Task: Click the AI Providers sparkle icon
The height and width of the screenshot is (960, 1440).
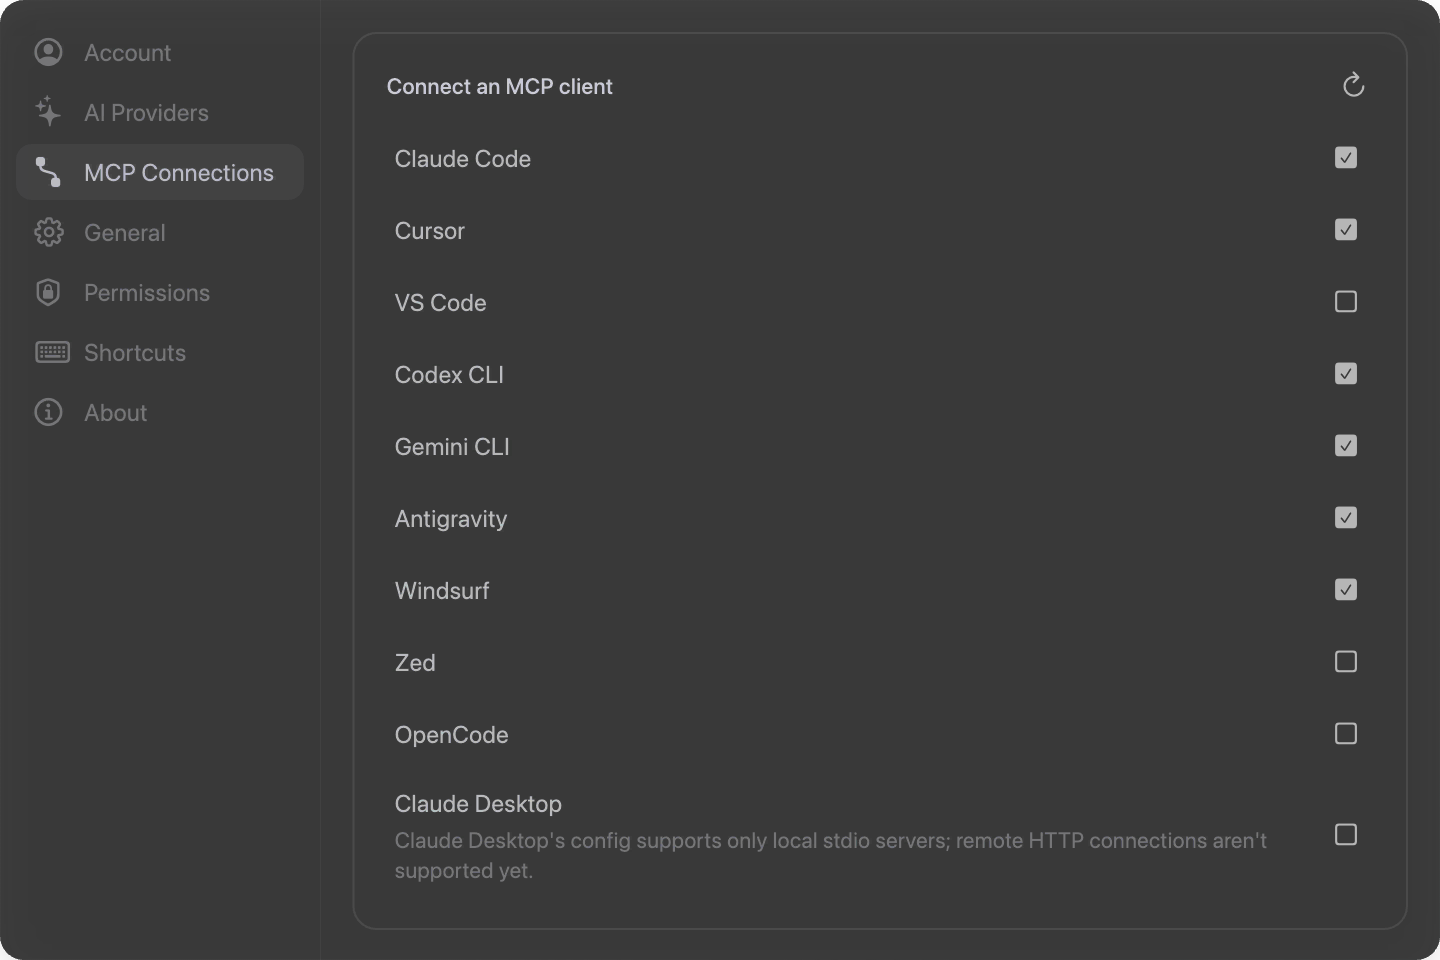Action: pyautogui.click(x=48, y=112)
